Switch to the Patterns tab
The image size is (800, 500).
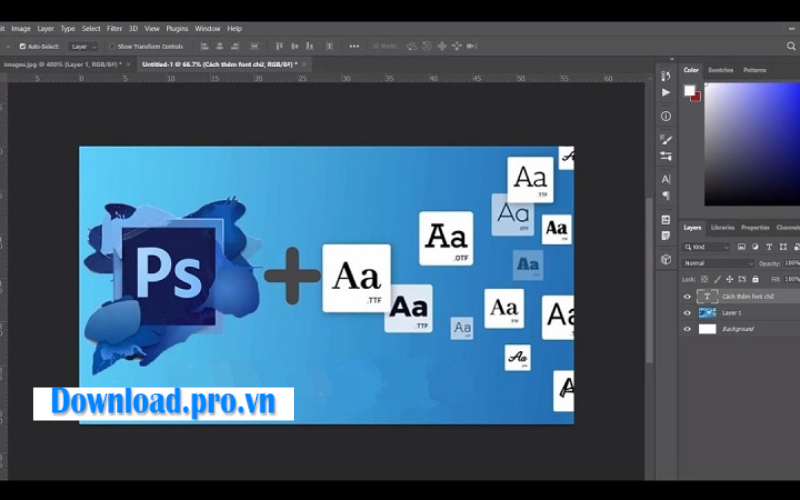click(x=755, y=70)
